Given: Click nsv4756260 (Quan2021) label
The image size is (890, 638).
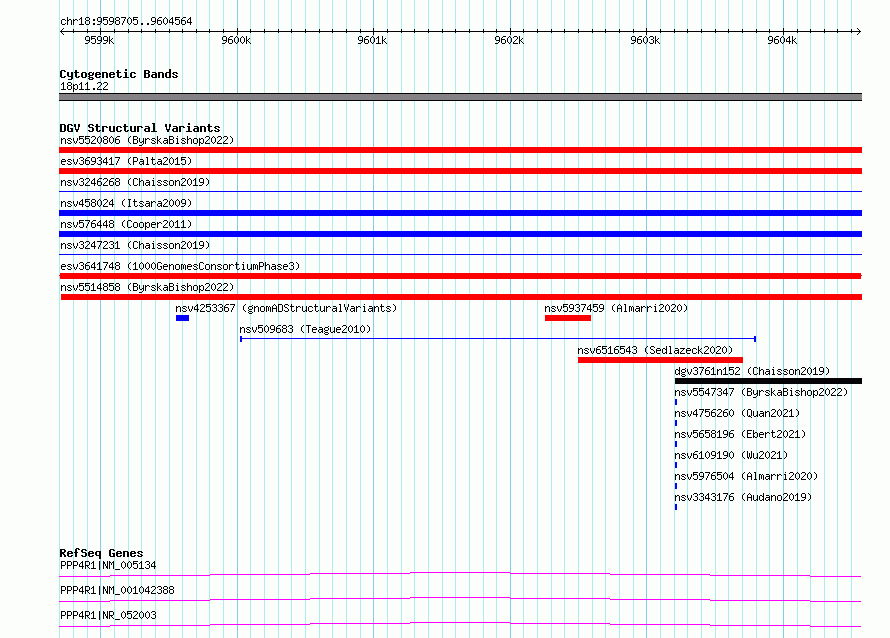Looking at the screenshot, I should tap(737, 413).
